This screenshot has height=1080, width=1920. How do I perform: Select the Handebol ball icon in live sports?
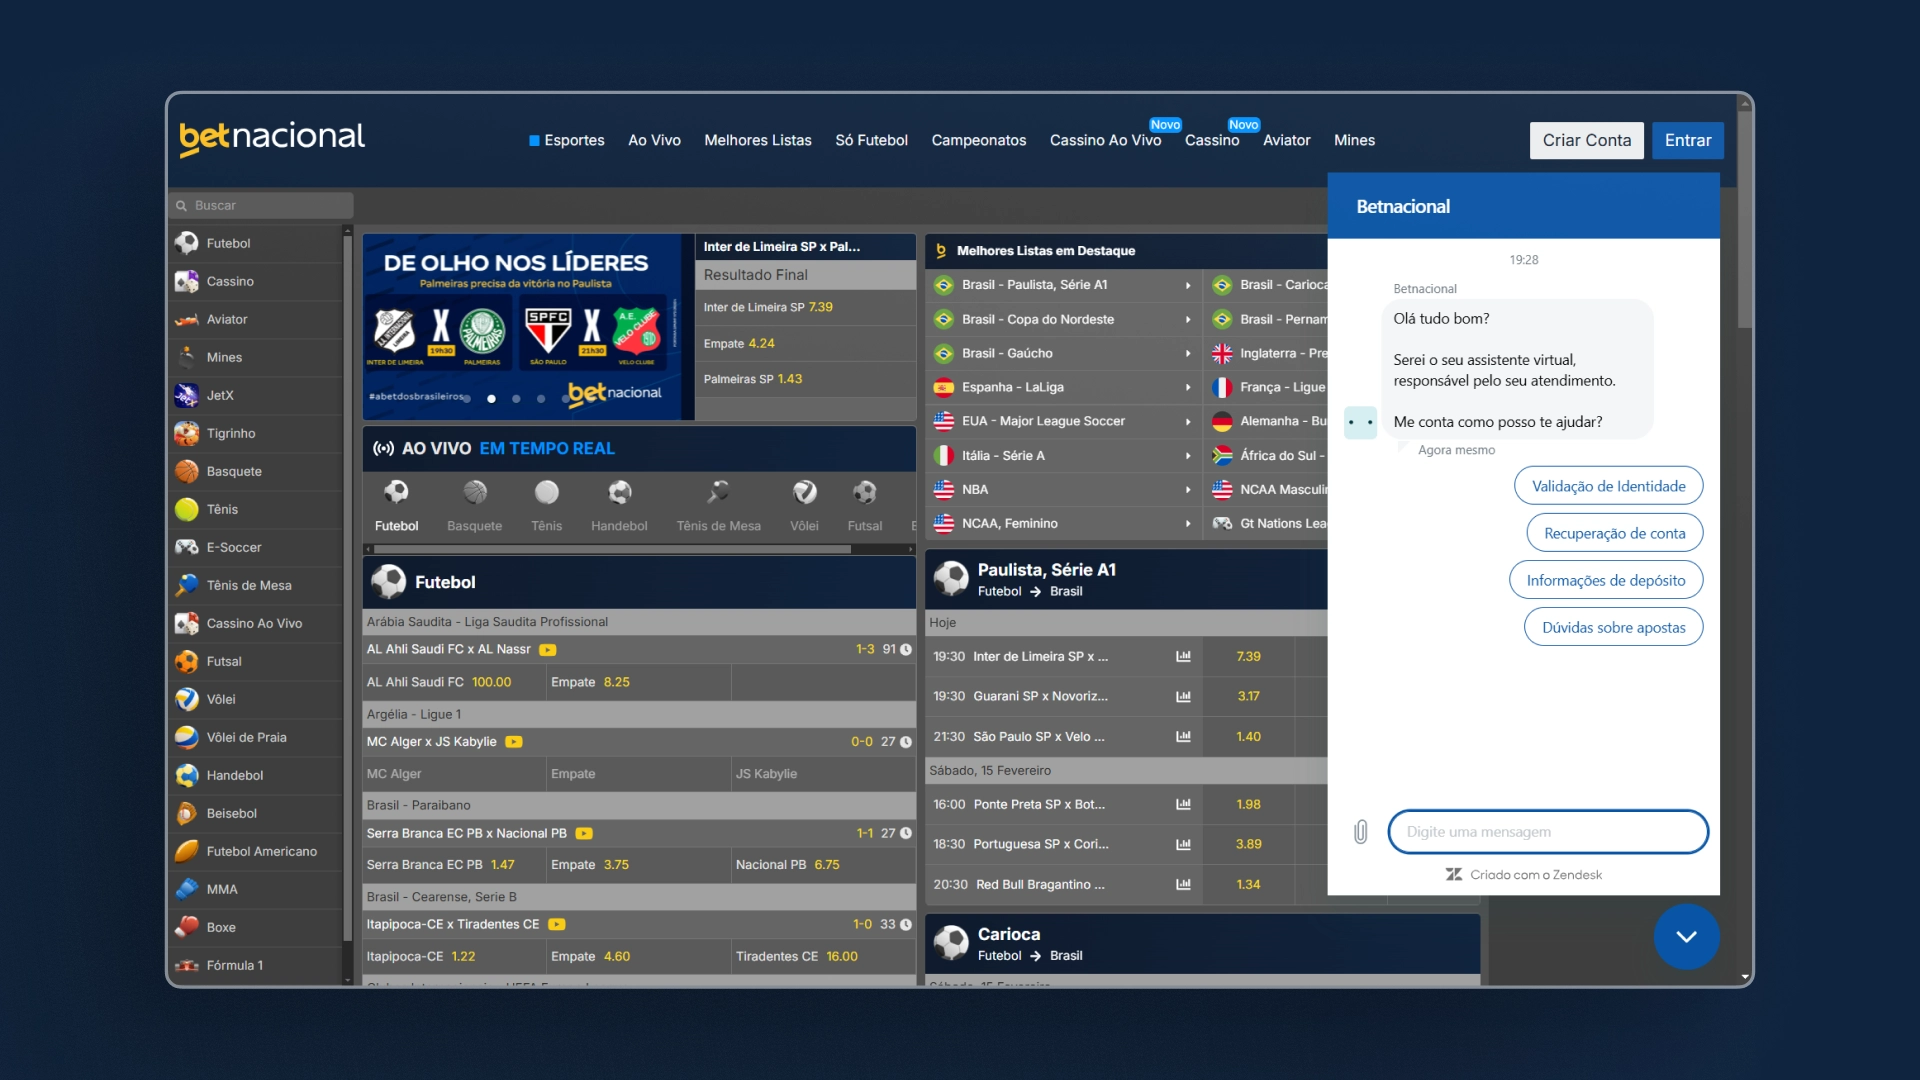pos(619,492)
